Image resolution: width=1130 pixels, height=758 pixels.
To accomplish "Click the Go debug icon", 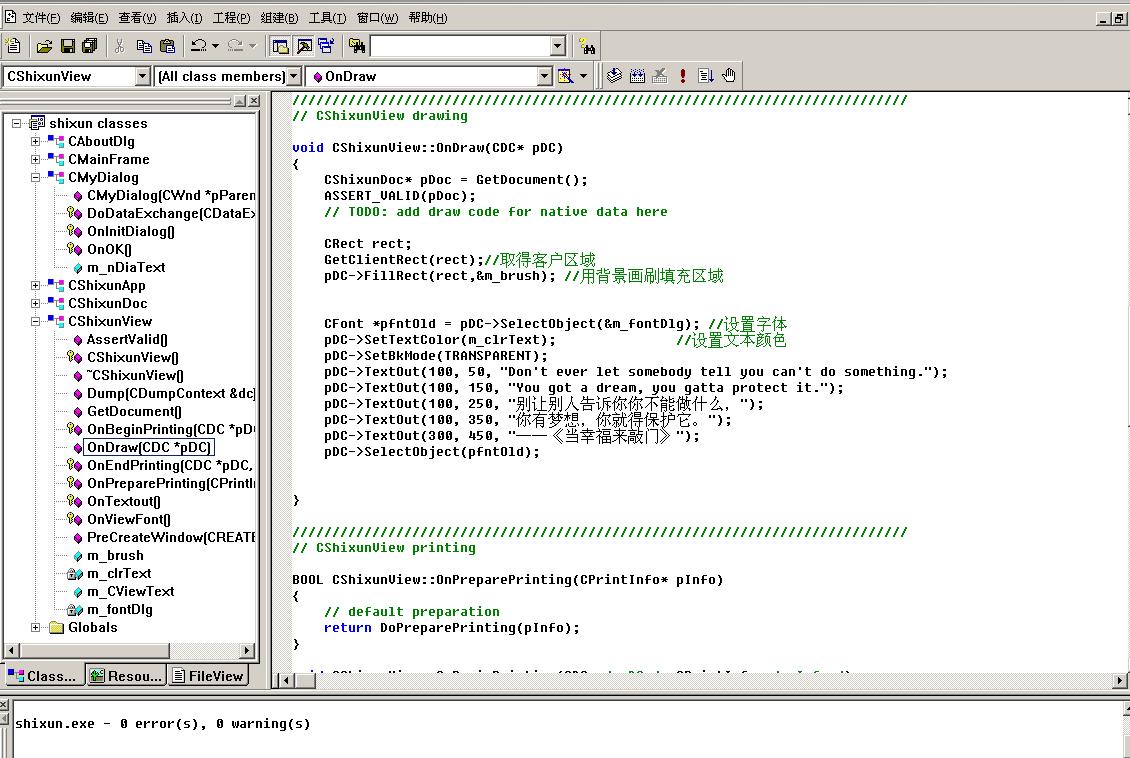I will point(706,76).
